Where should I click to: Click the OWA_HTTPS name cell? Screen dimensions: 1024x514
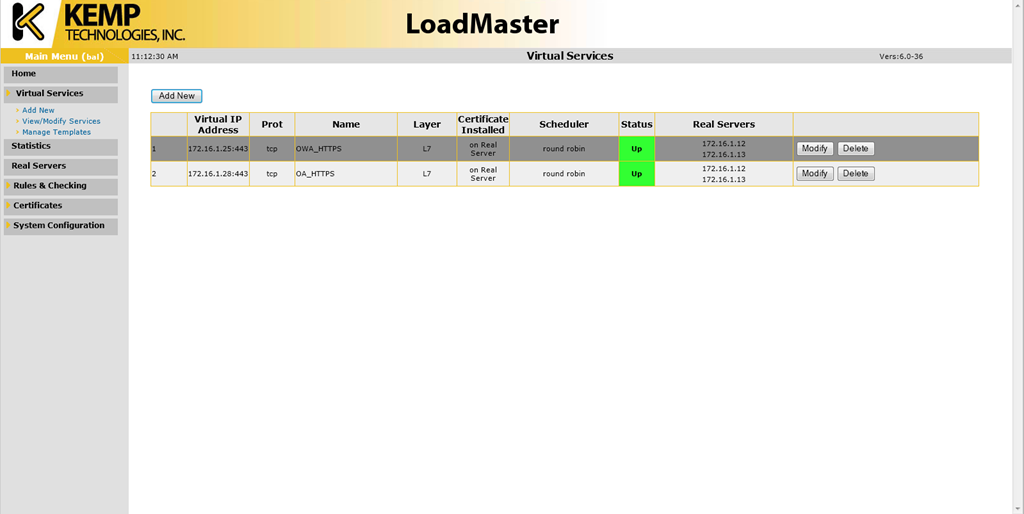(346, 149)
